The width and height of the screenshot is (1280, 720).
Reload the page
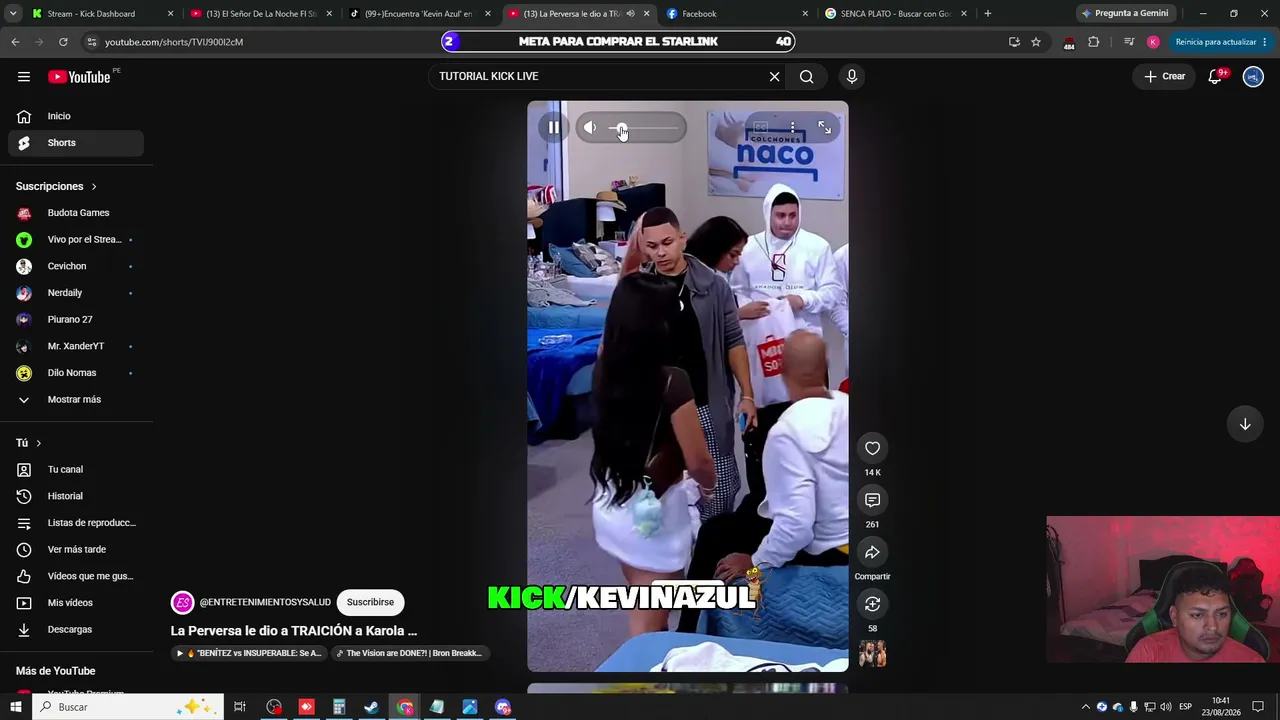(x=63, y=42)
